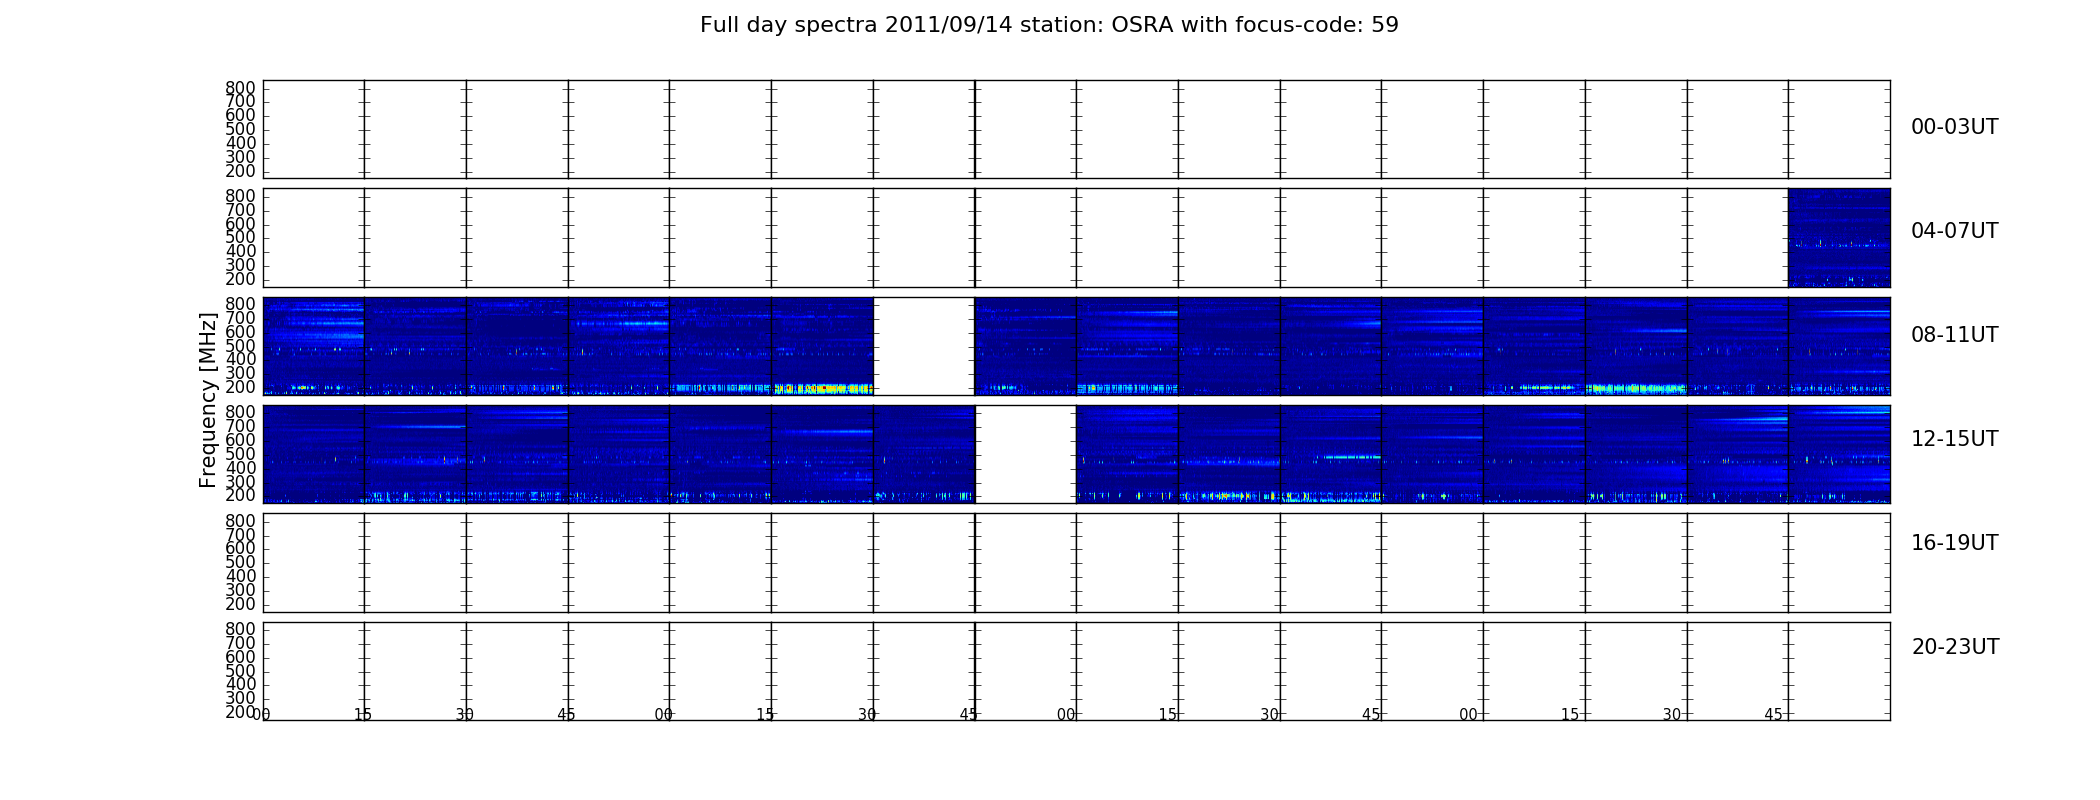Click the 'Frequency [MHz]' y-axis label
Image resolution: width=2100 pixels, height=800 pixels.
[x=208, y=400]
